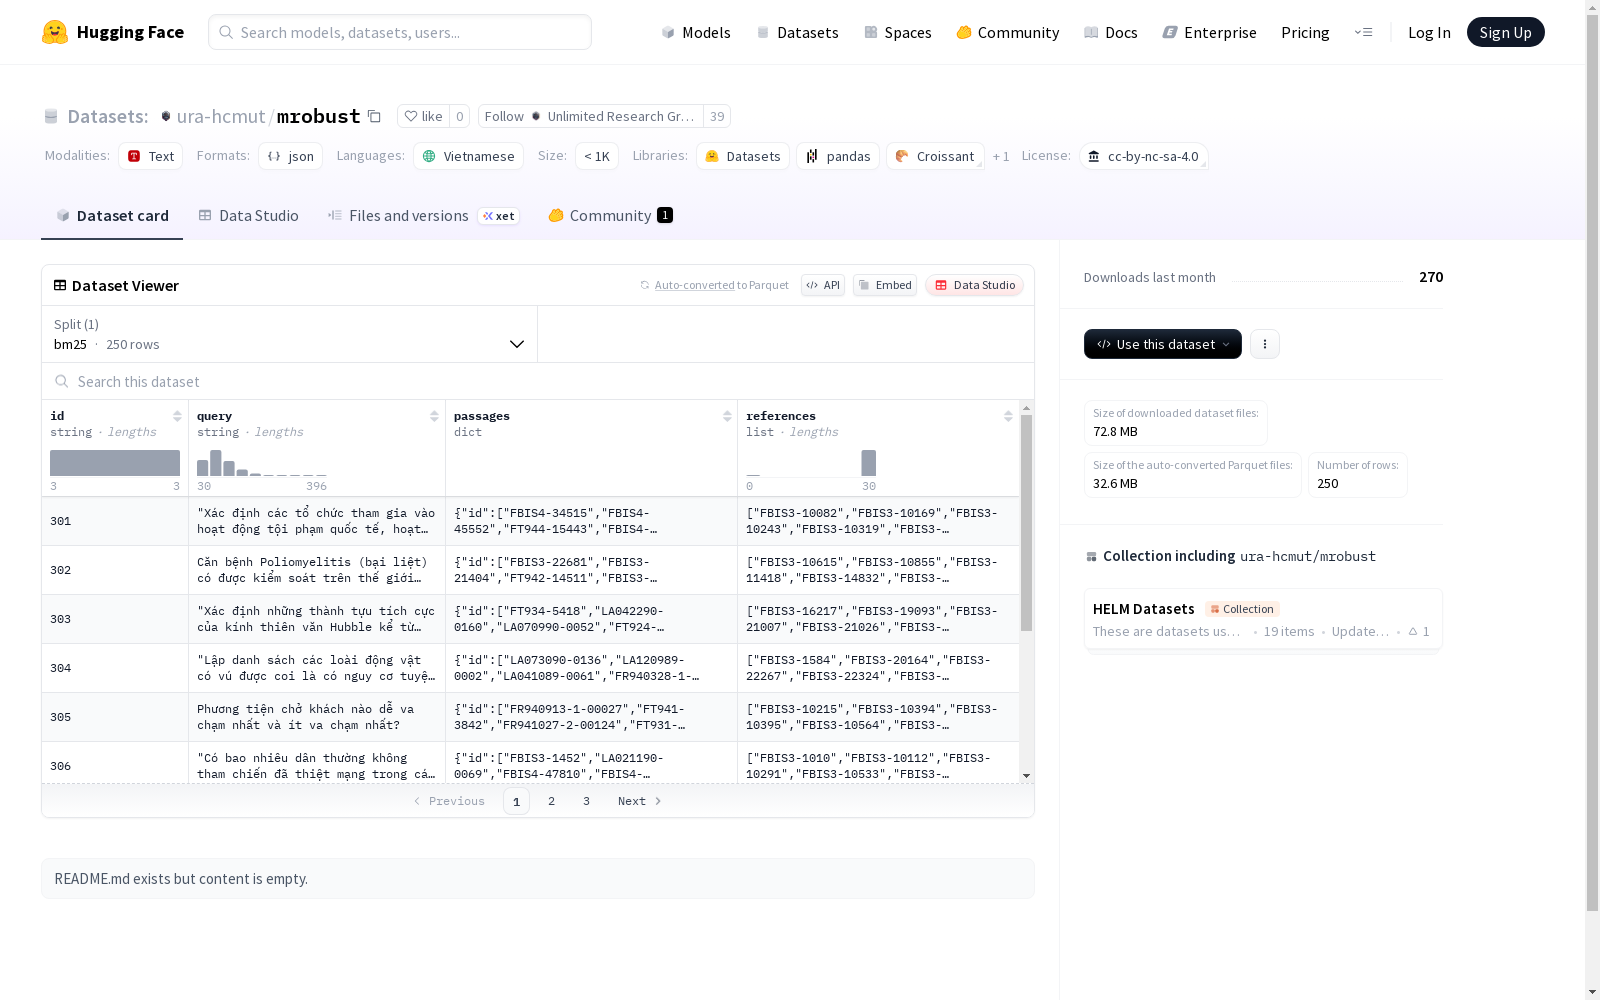Screen dimensions: 1600x1000
Task: Copy dataset name with copy icon
Action: click(374, 116)
